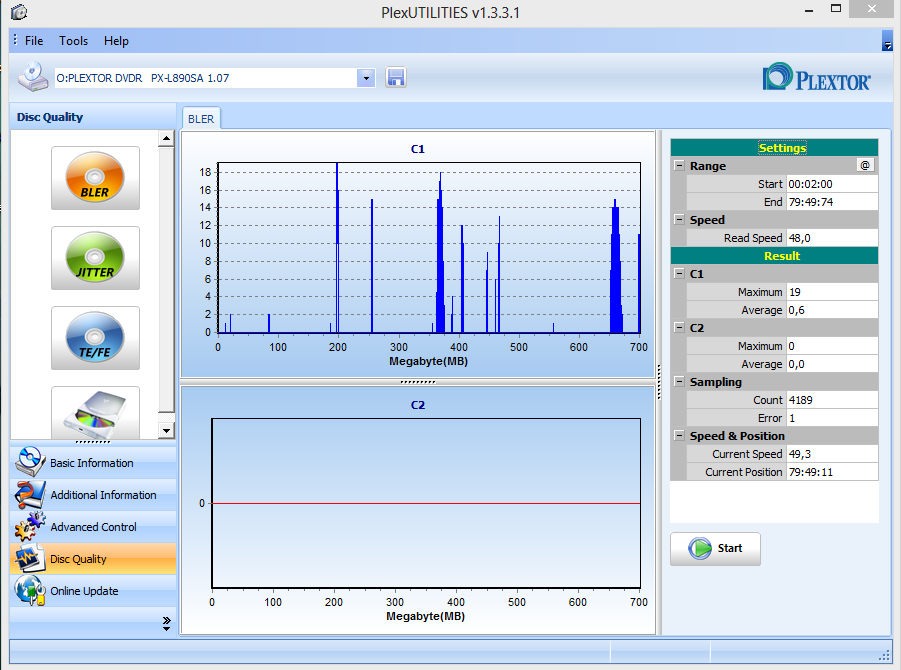Click the PlexUTILITIES app icon in title bar
901x670 pixels.
pyautogui.click(x=19, y=11)
